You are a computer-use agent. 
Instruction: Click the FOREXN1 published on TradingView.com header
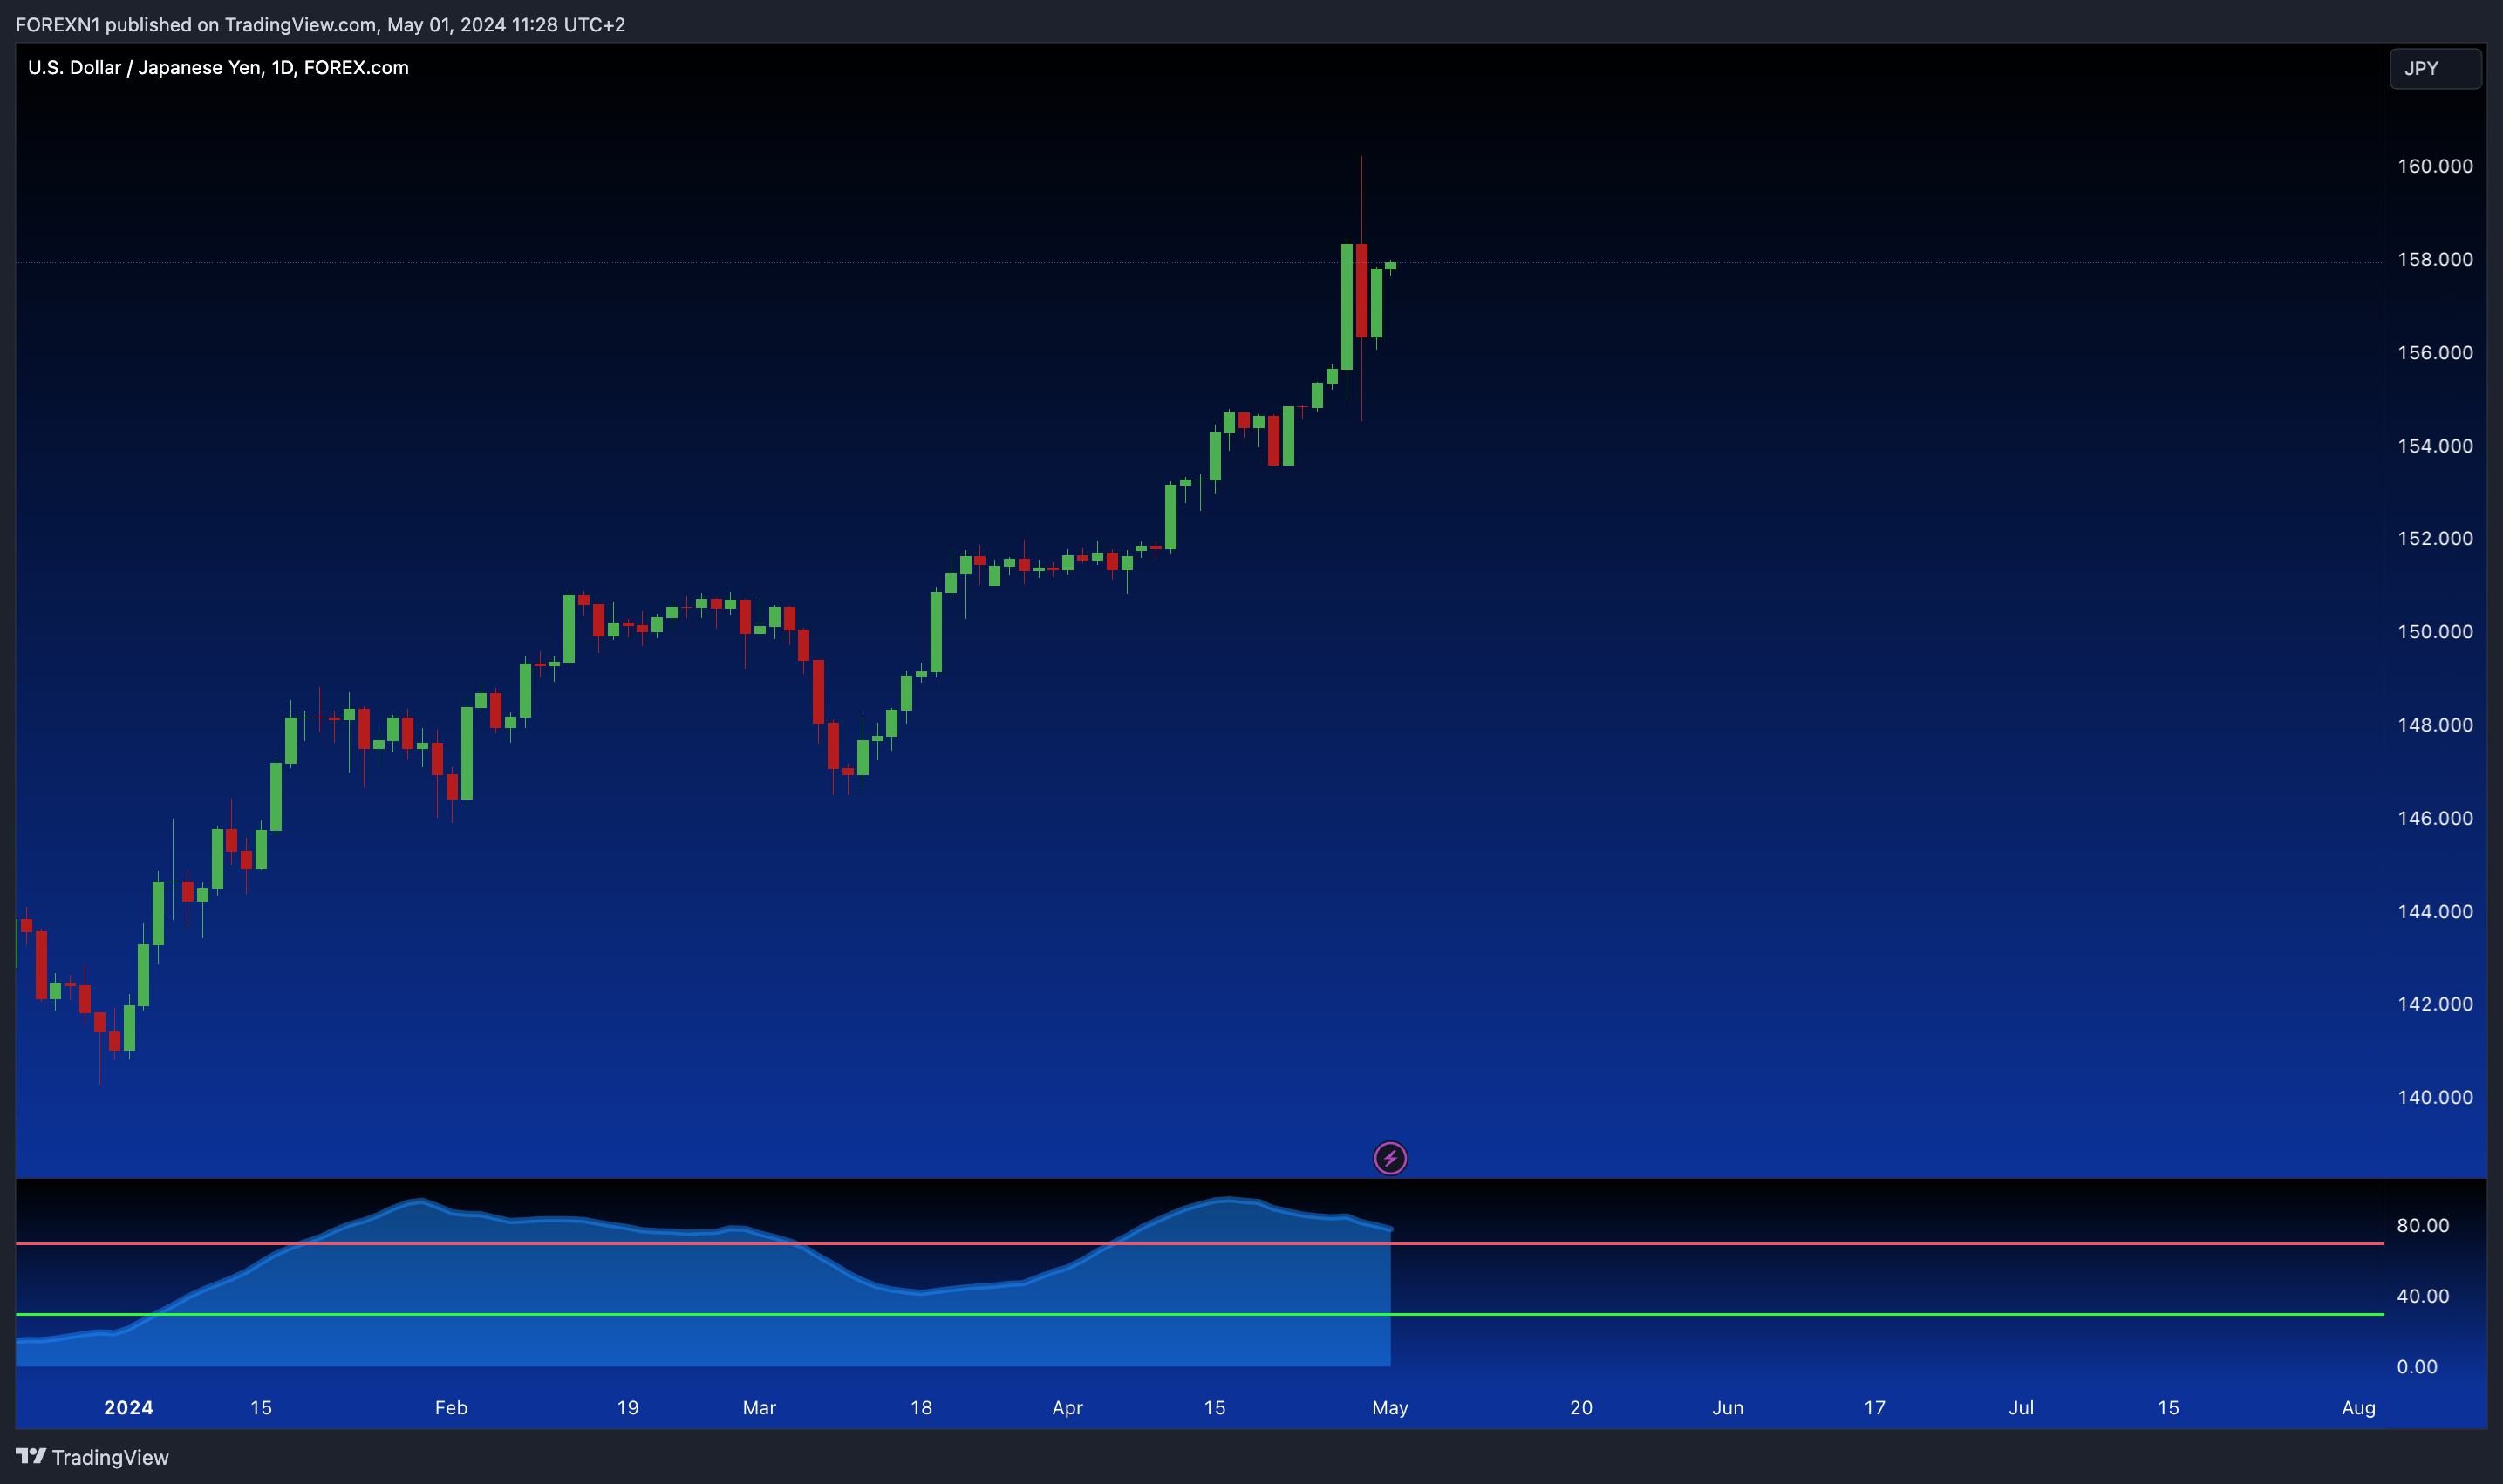(x=320, y=24)
